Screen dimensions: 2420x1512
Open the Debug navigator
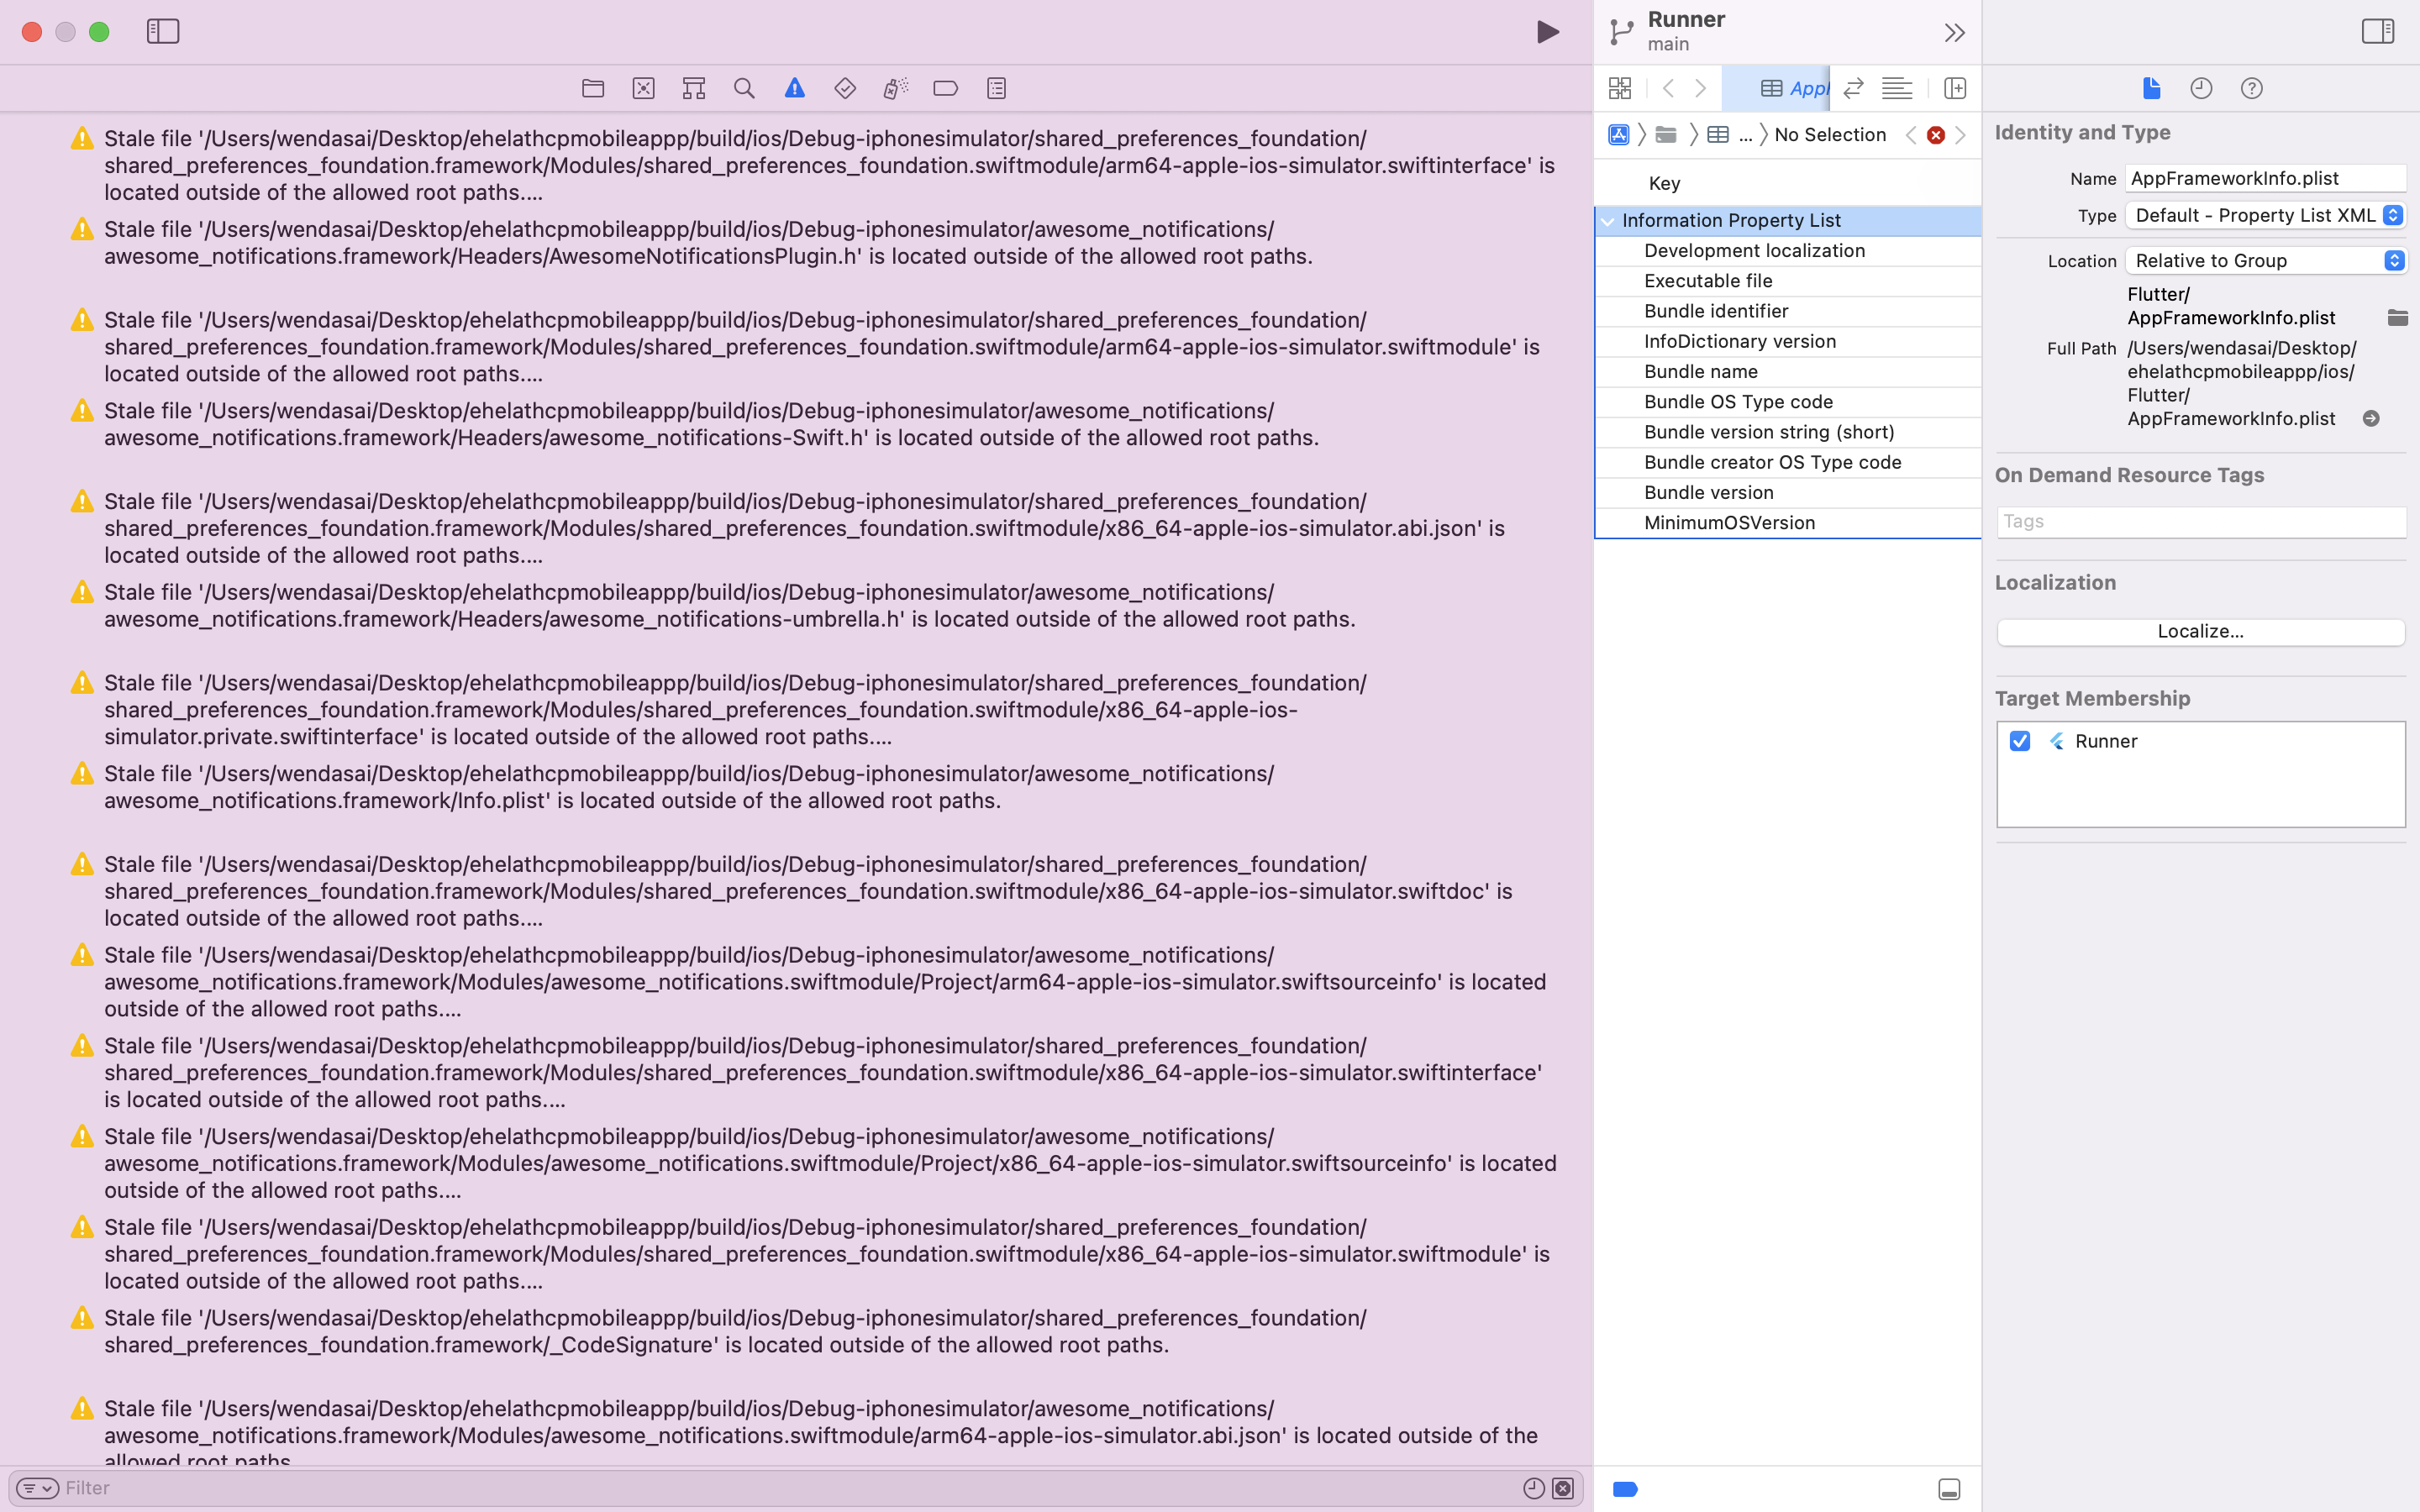(x=894, y=88)
